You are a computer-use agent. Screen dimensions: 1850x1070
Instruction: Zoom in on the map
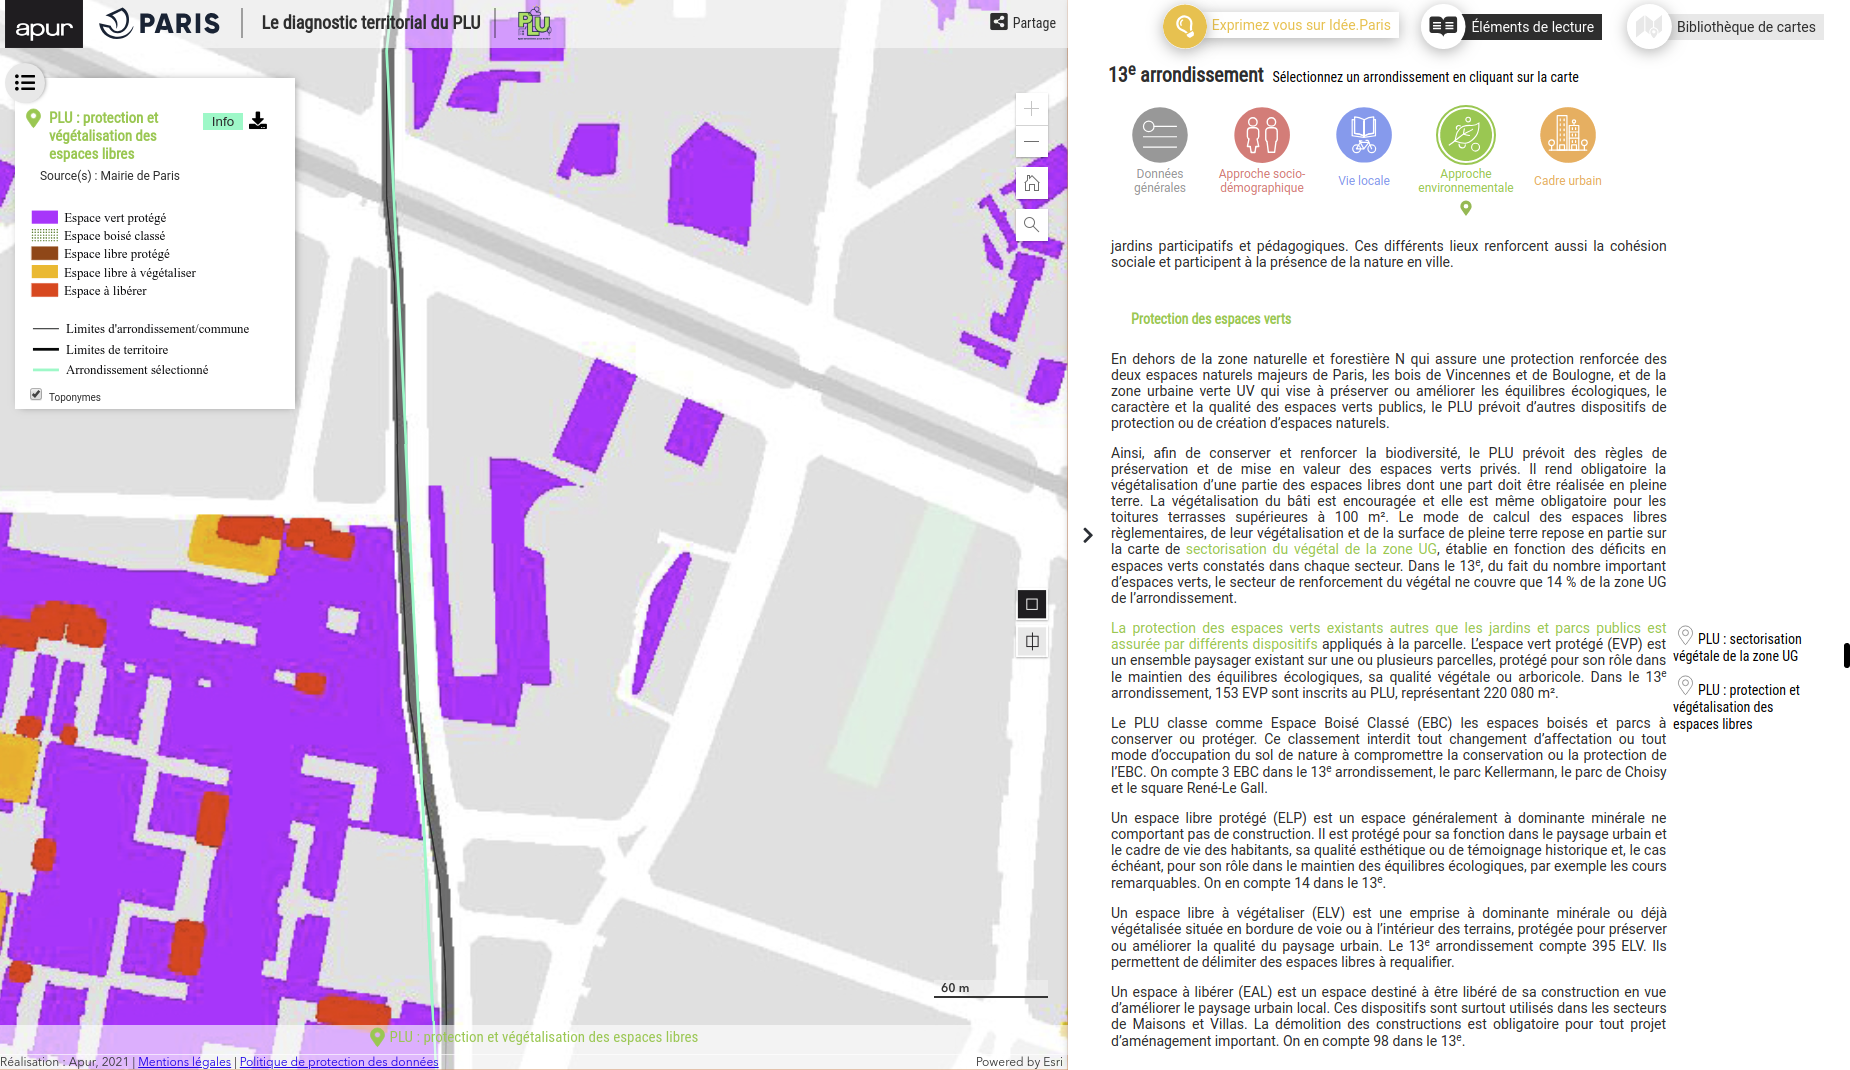[1031, 109]
